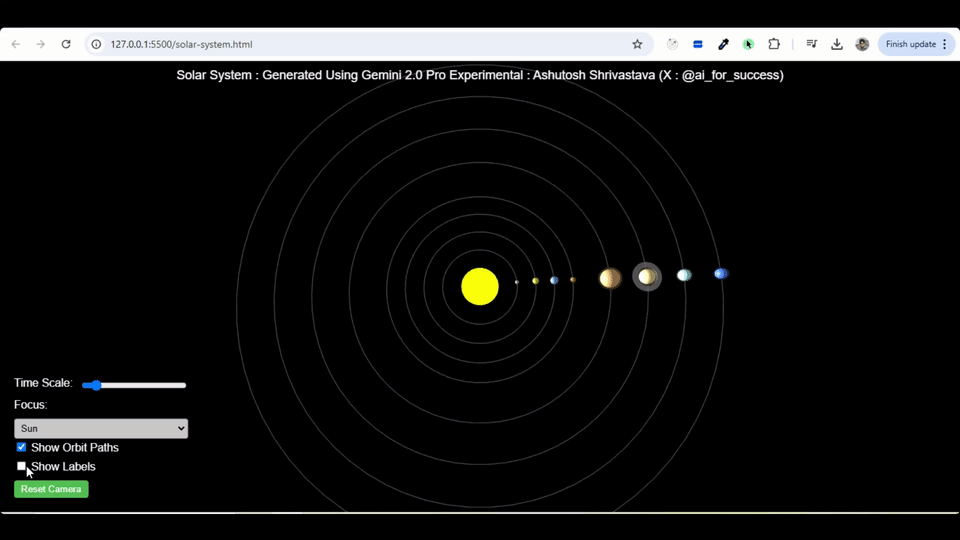Open the browser Downloads icon

point(837,44)
